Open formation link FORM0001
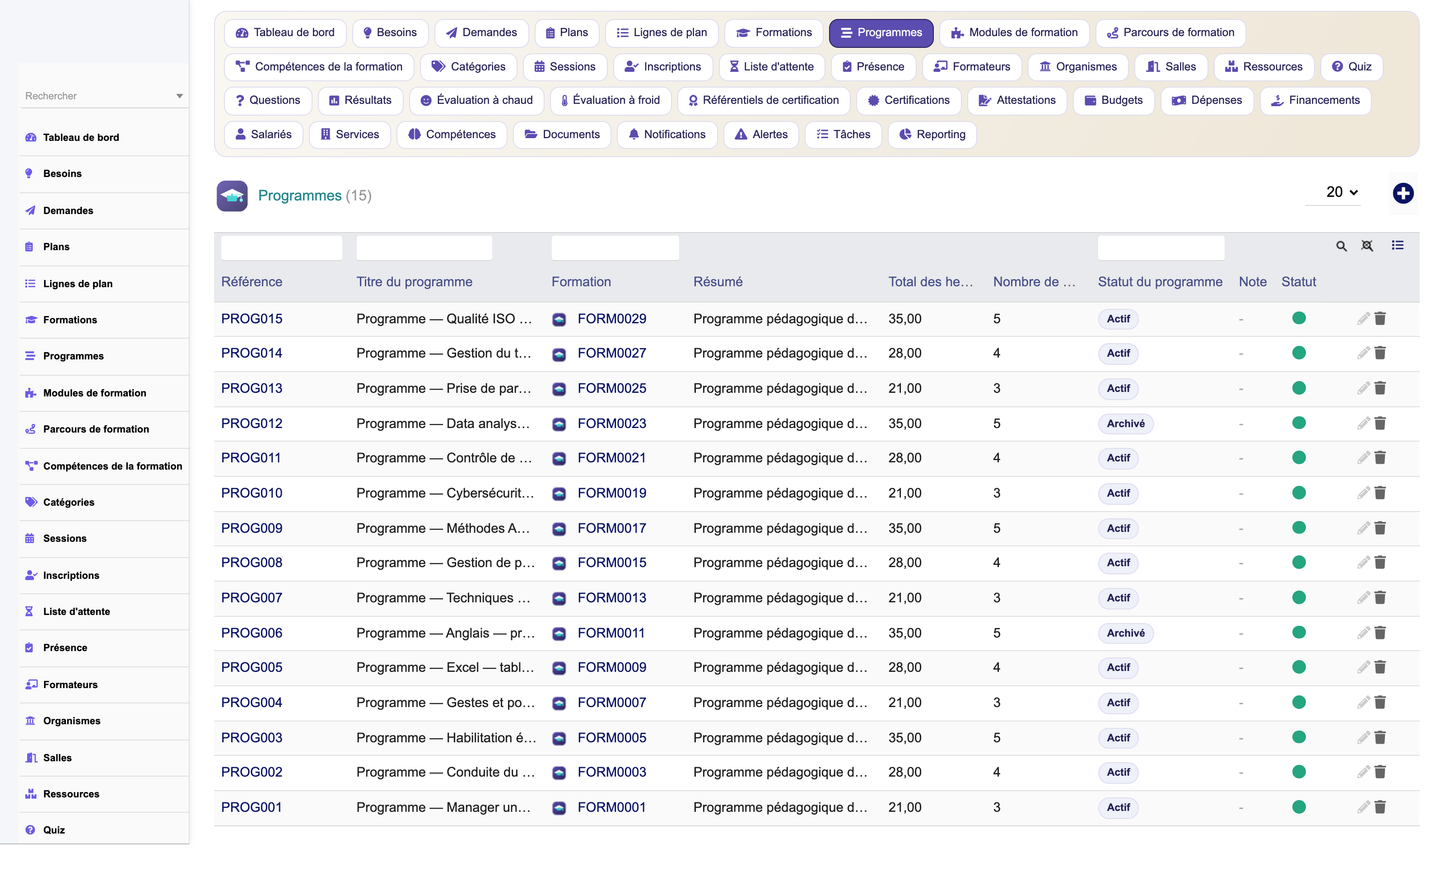Screen dimensions: 1445x894 (x=612, y=807)
